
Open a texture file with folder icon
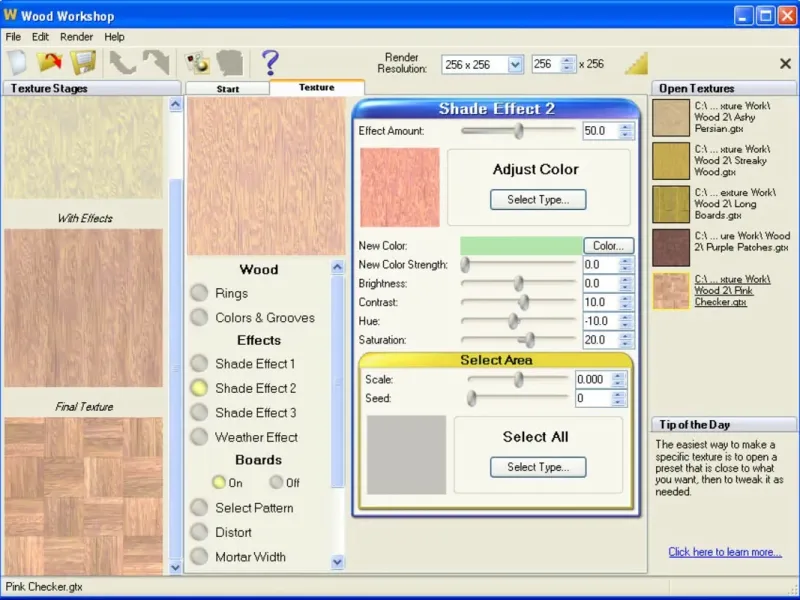(49, 63)
